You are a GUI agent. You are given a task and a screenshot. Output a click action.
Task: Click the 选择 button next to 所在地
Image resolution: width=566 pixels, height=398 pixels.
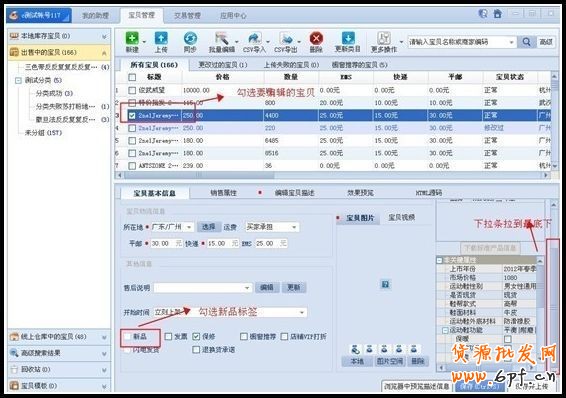(x=209, y=227)
